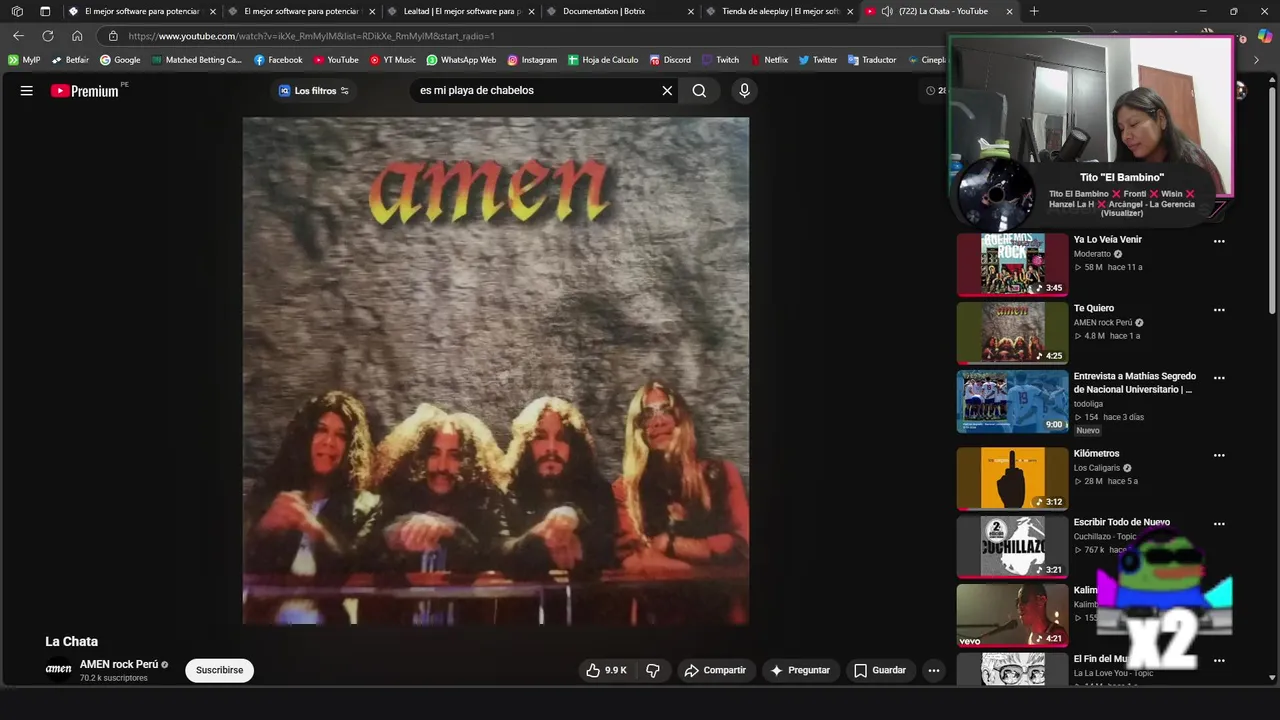This screenshot has height=720, width=1280.
Task: Mute La Chata tab via speaker icon
Action: click(x=887, y=11)
